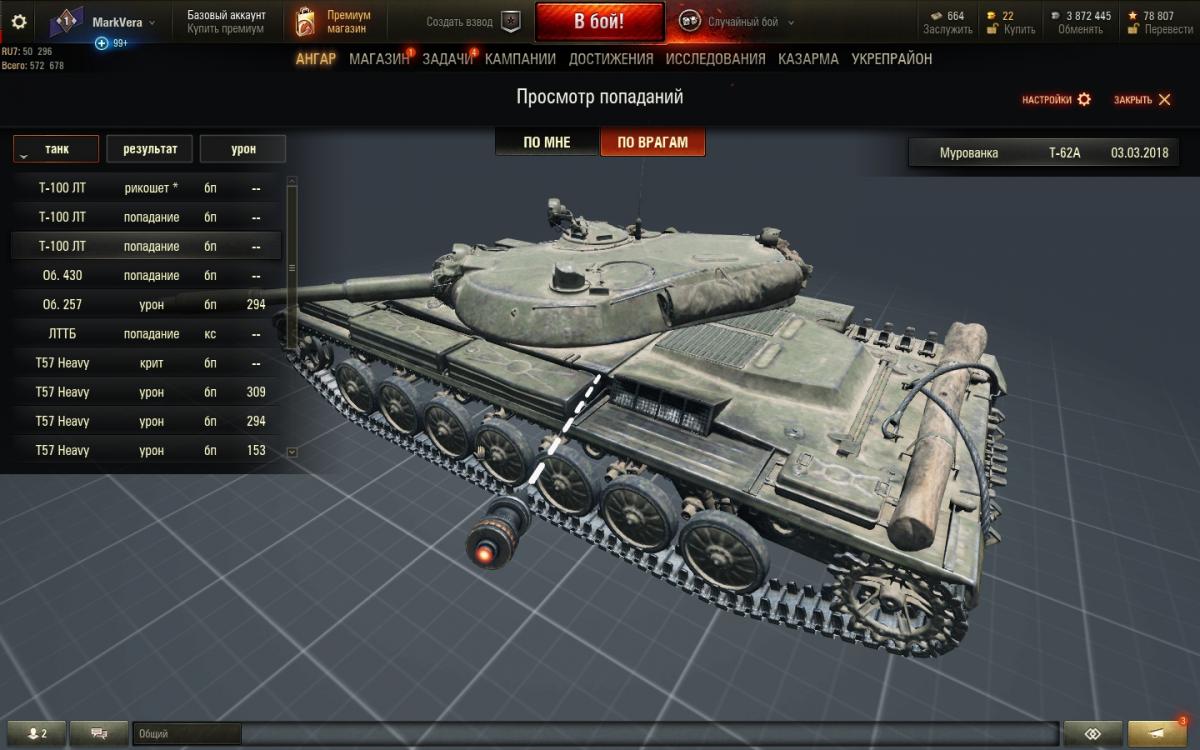Click Купить премиум link
Screen dimensions: 1200x750
point(226,29)
